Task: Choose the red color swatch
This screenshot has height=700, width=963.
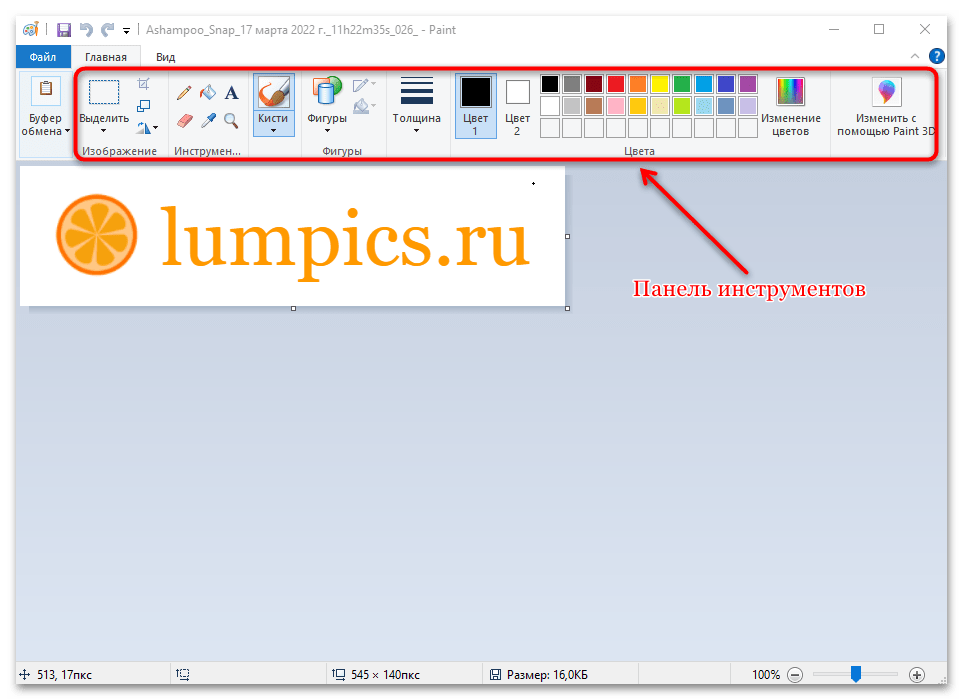Action: point(616,84)
